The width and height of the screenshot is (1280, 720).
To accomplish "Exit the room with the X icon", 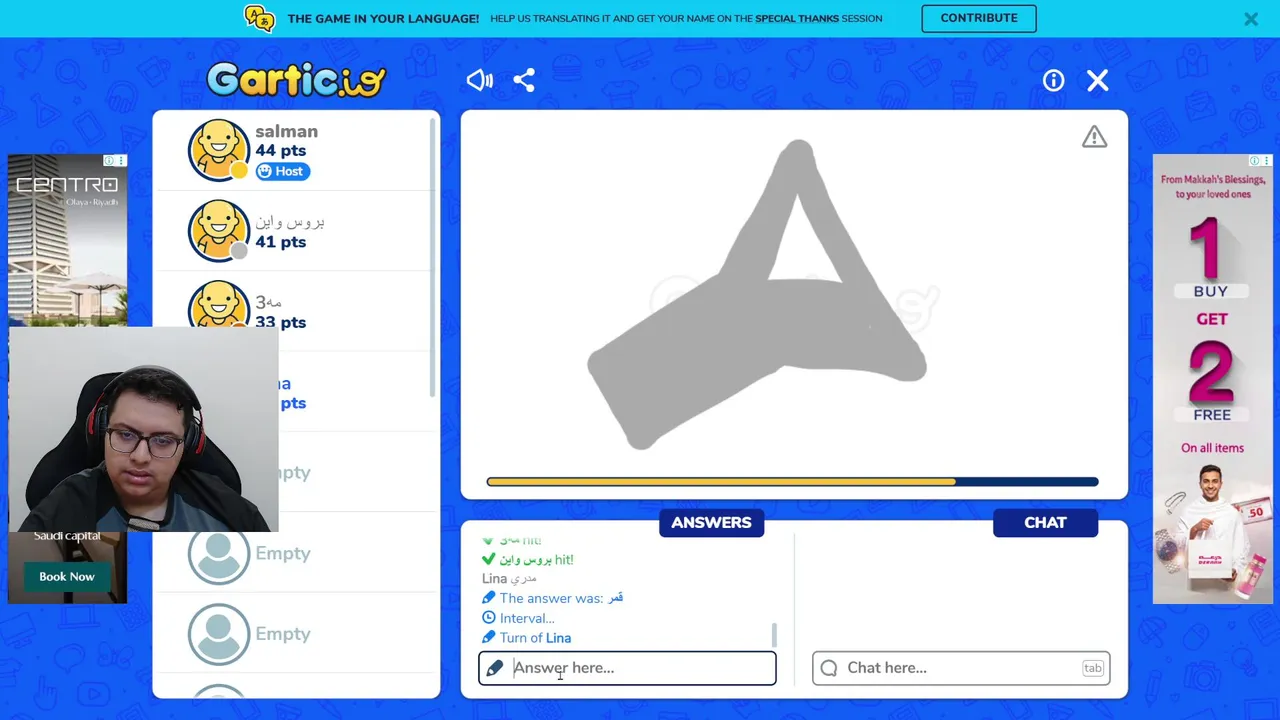I will [1097, 81].
